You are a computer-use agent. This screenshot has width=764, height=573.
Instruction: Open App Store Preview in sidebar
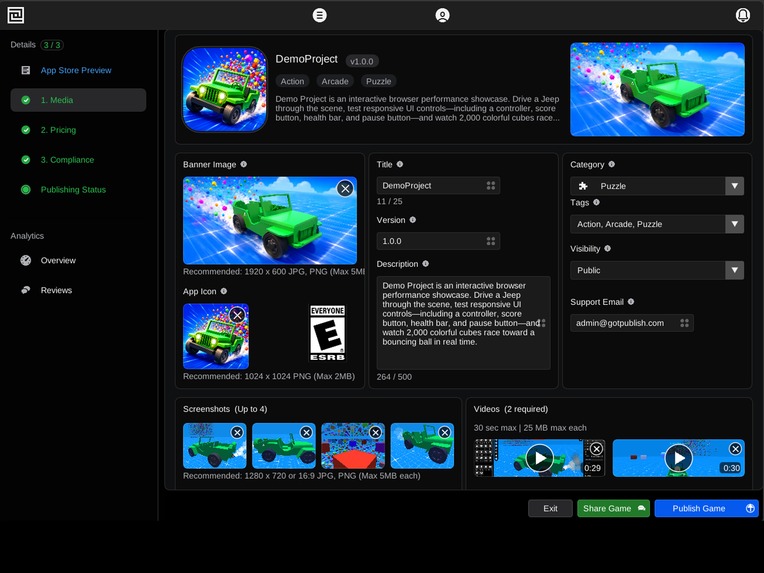coord(78,70)
